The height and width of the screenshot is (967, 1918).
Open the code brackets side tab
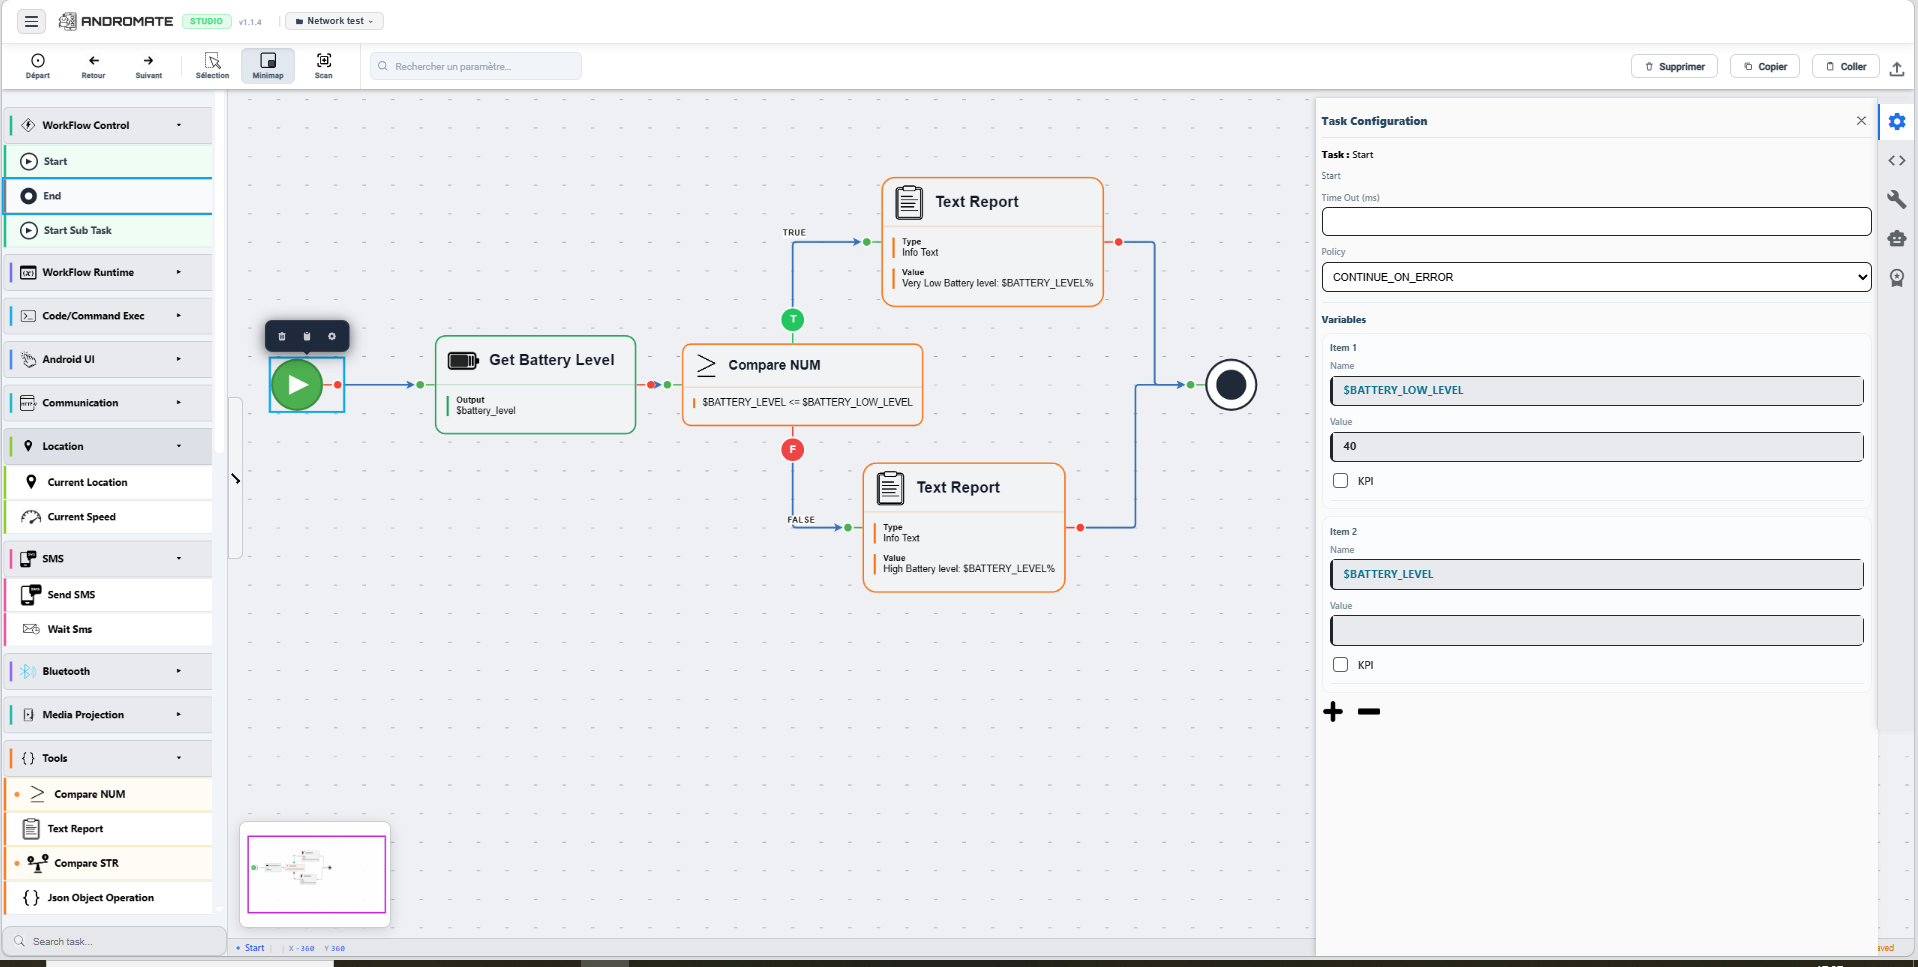coord(1897,161)
